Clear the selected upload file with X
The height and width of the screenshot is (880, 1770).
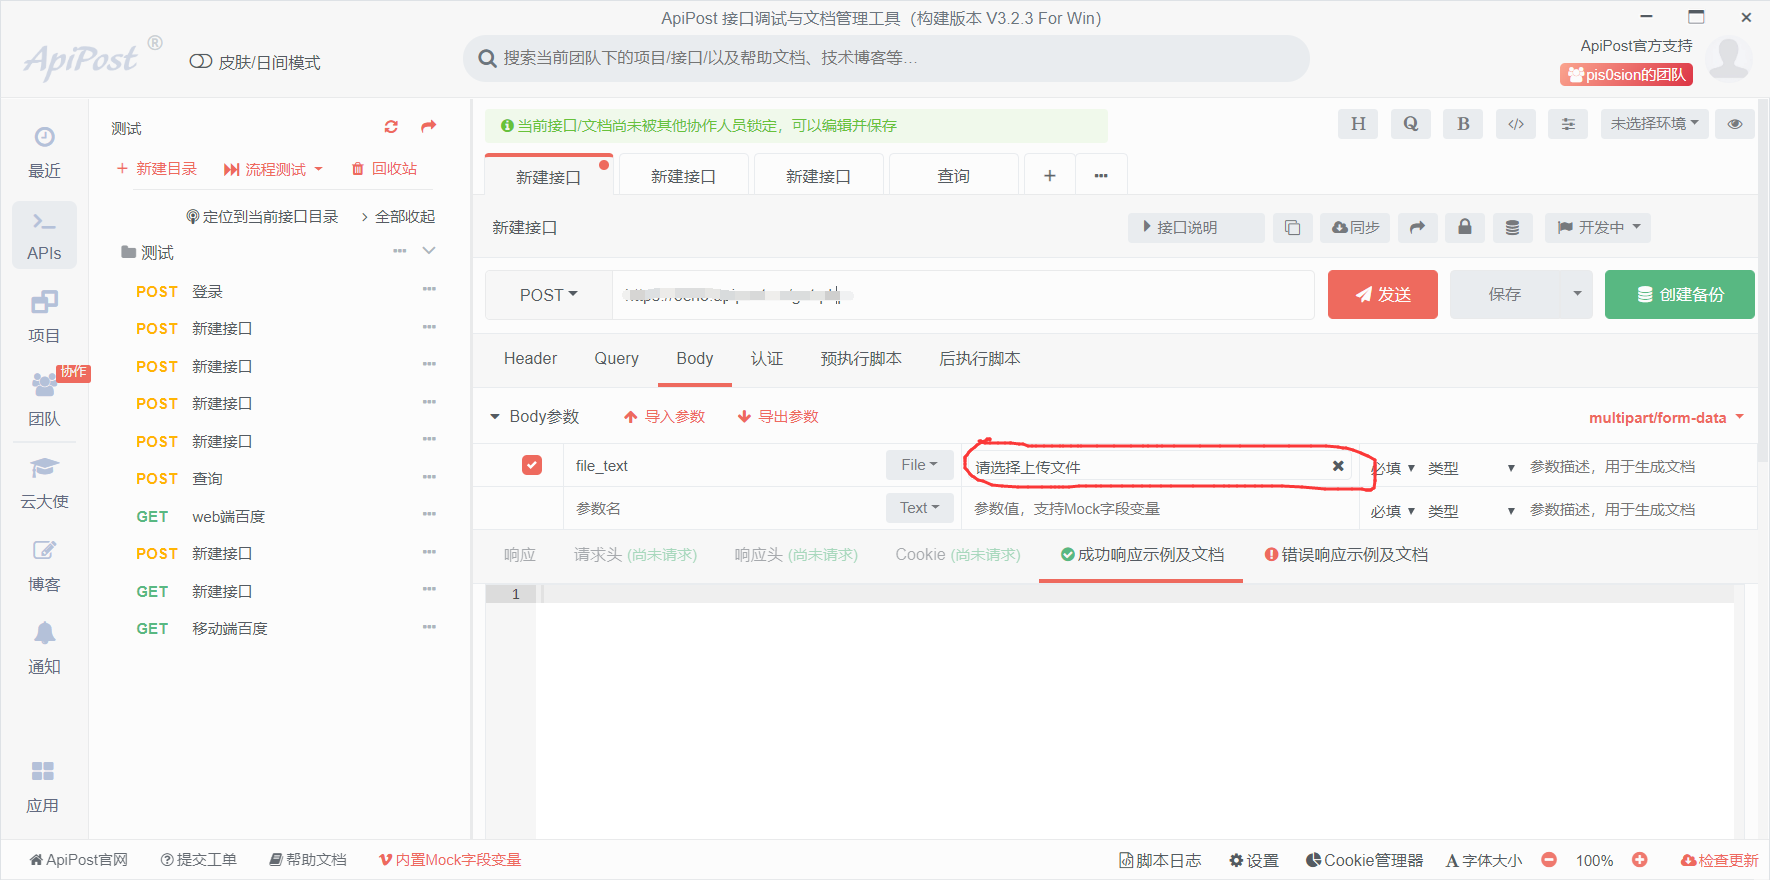[x=1338, y=466]
